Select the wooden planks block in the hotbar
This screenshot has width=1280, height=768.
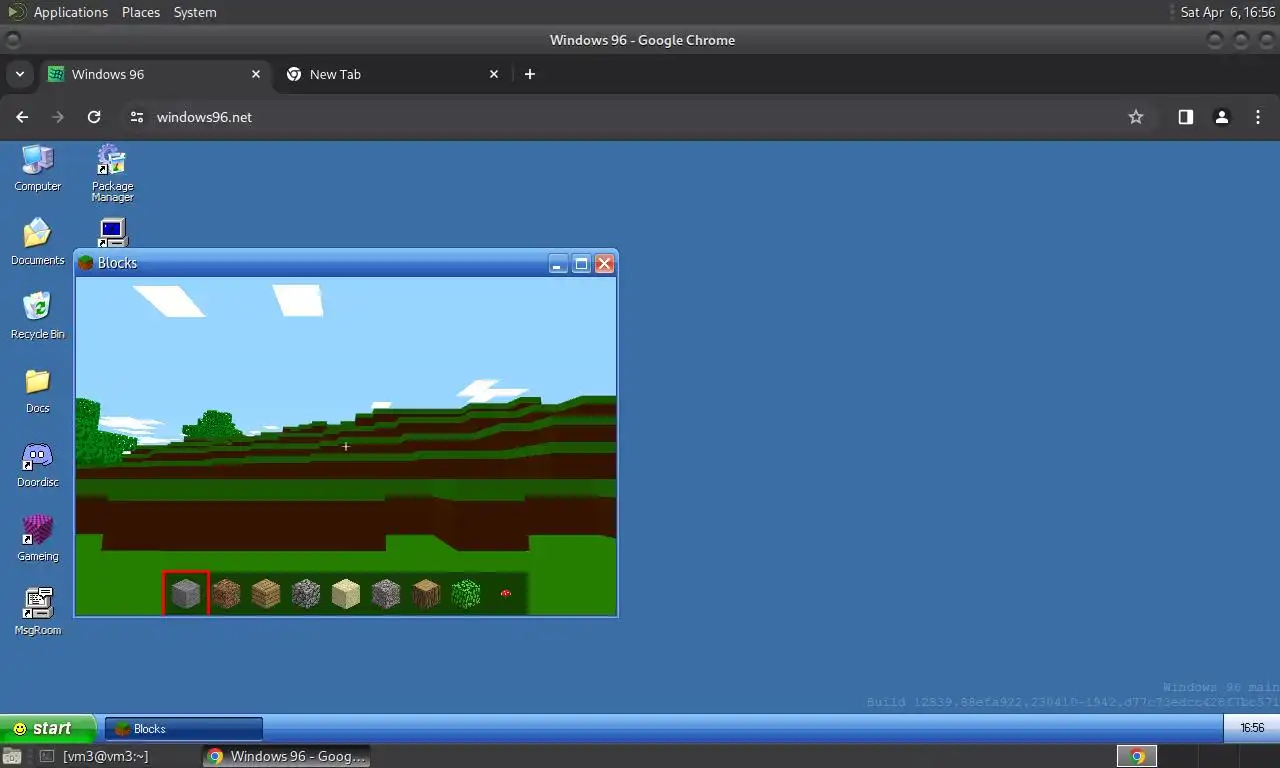266,593
